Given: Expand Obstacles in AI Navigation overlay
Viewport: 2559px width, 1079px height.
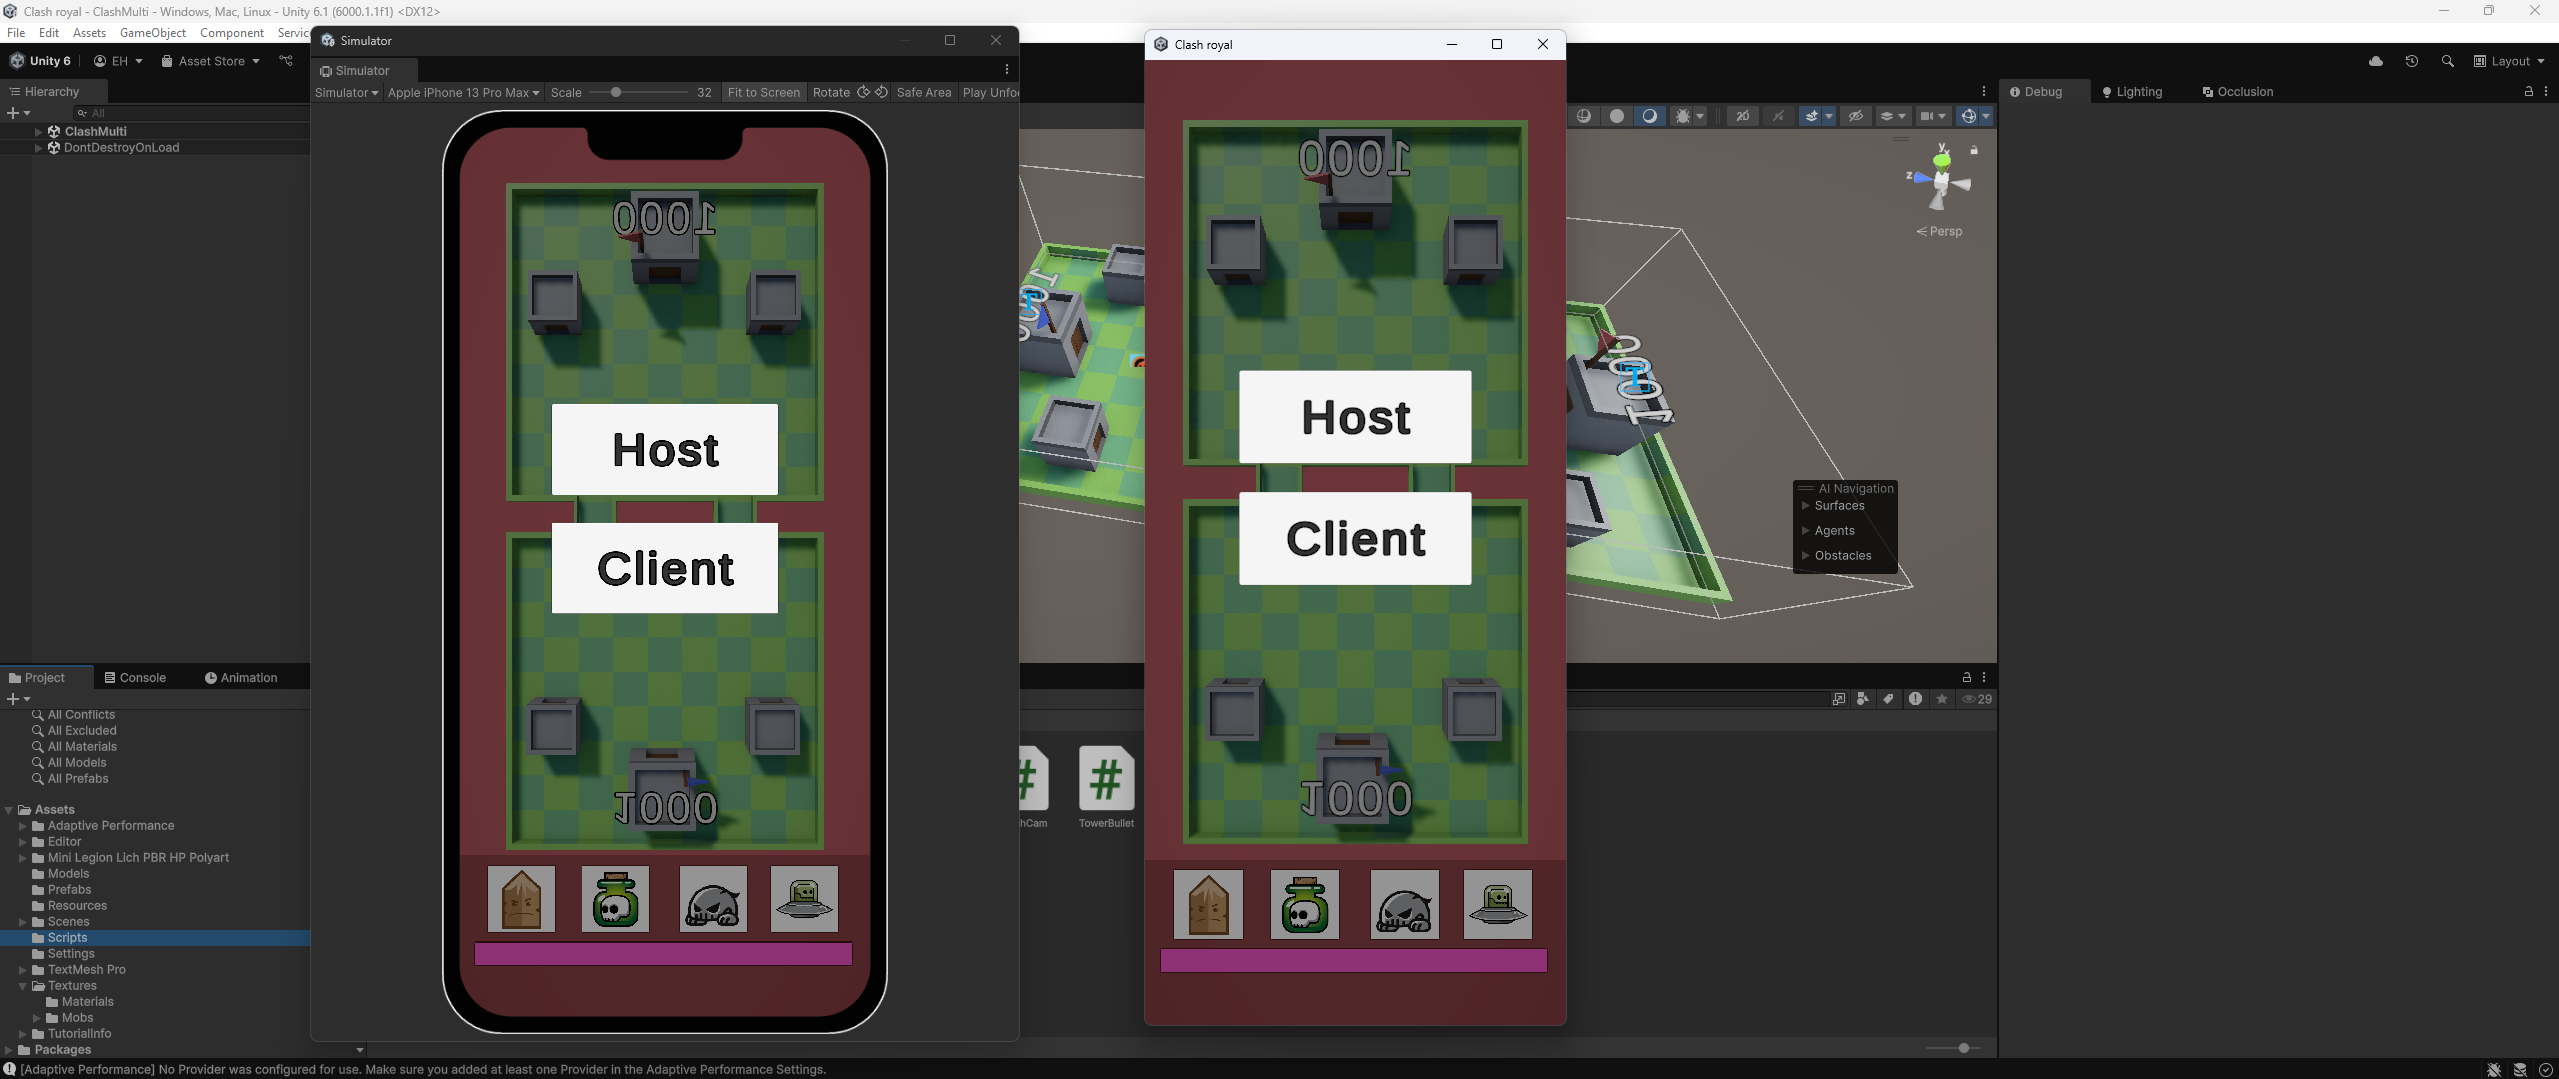Looking at the screenshot, I should pos(1806,556).
